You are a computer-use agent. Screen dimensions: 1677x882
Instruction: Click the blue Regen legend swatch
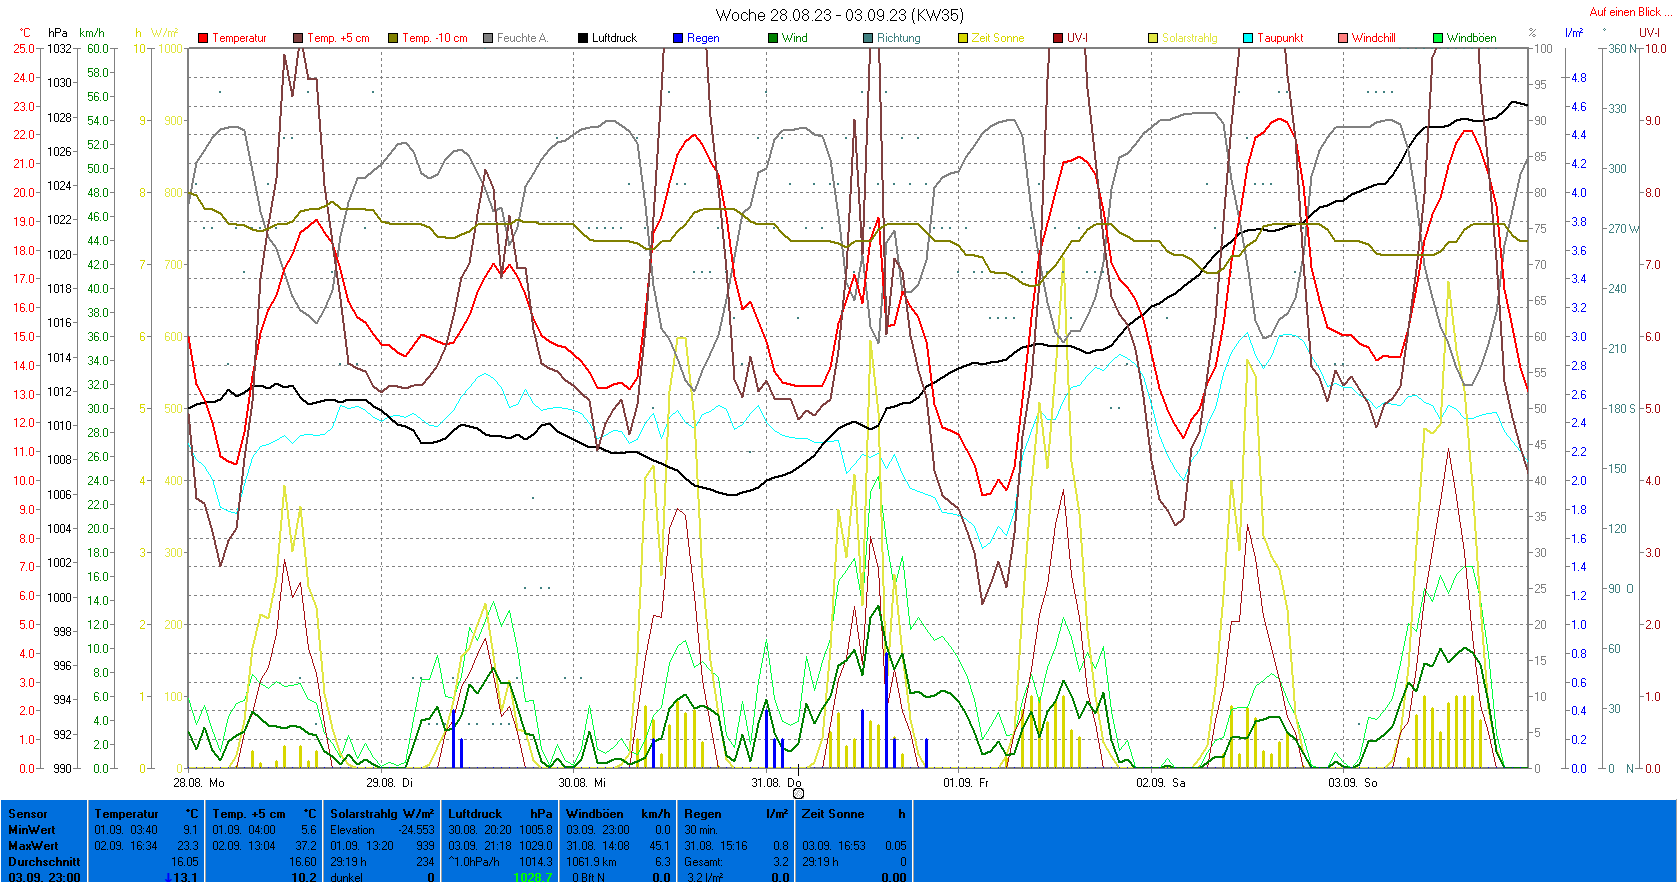[x=678, y=38]
